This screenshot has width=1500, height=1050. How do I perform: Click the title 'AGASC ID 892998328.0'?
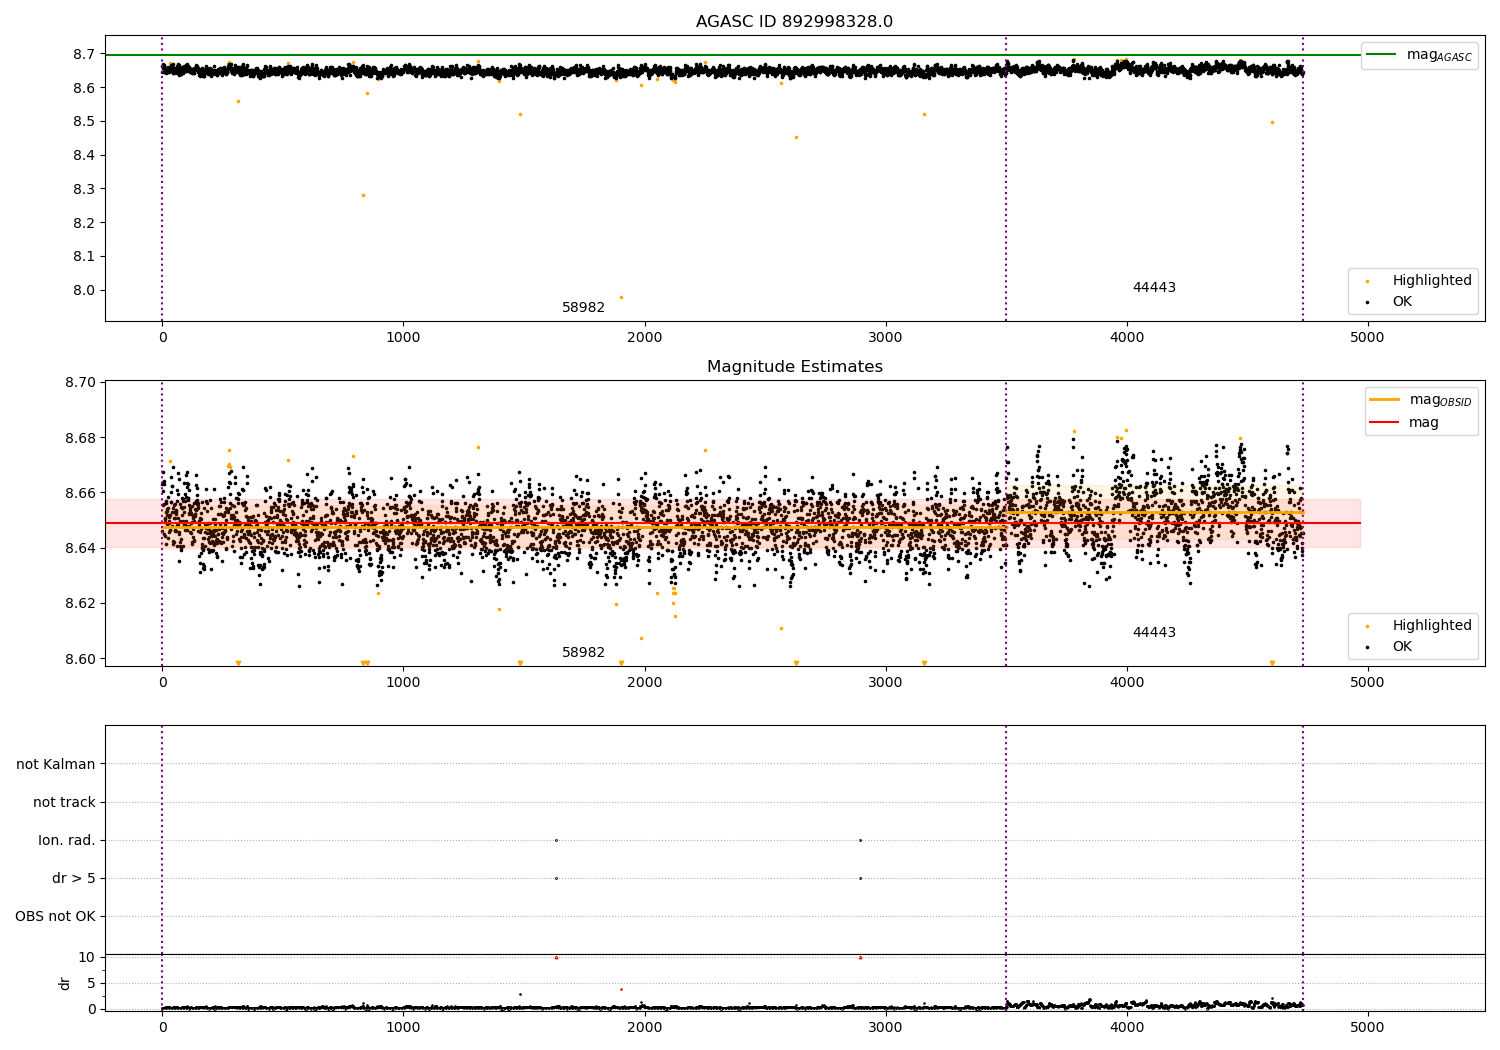794,22
